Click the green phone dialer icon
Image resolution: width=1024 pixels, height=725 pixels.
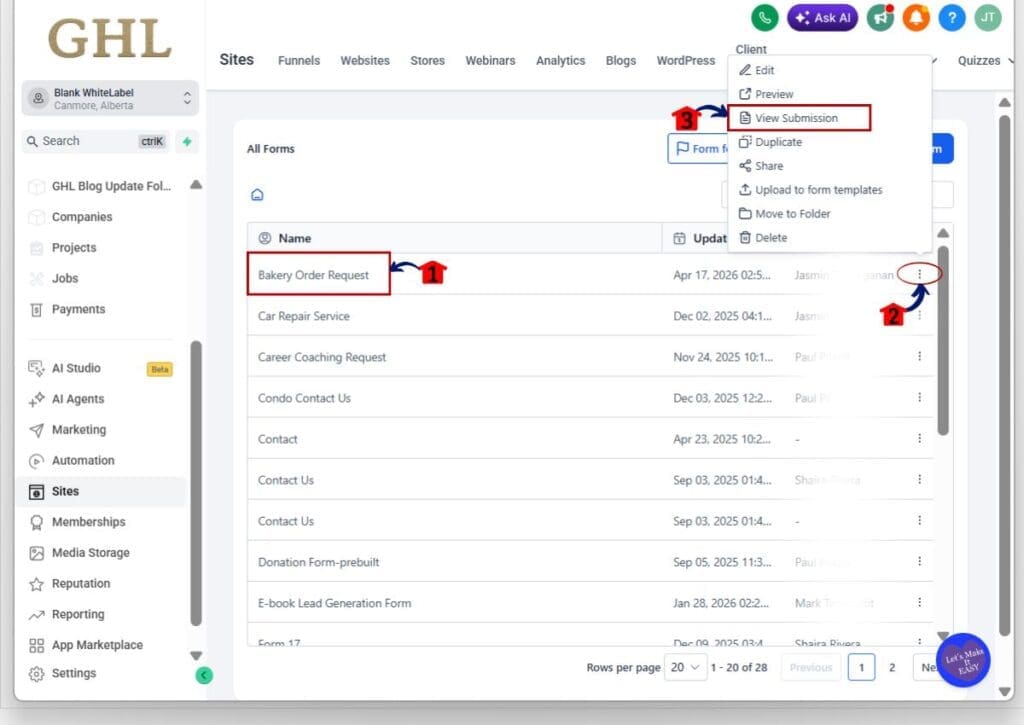(765, 18)
